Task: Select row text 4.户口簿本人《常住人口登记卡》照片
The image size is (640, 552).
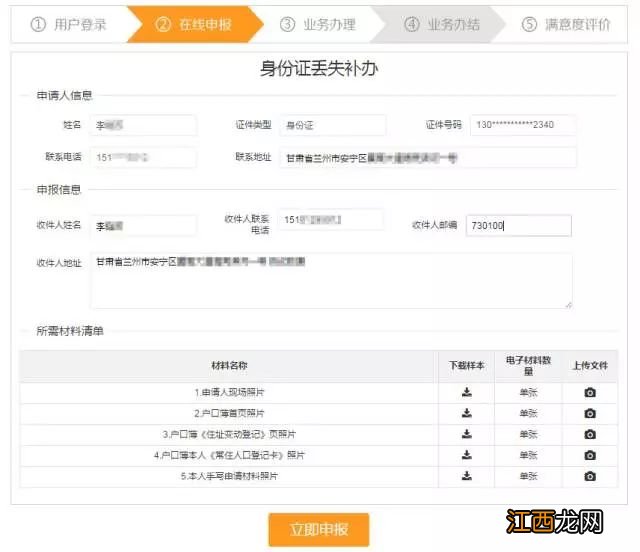Action: point(229,455)
